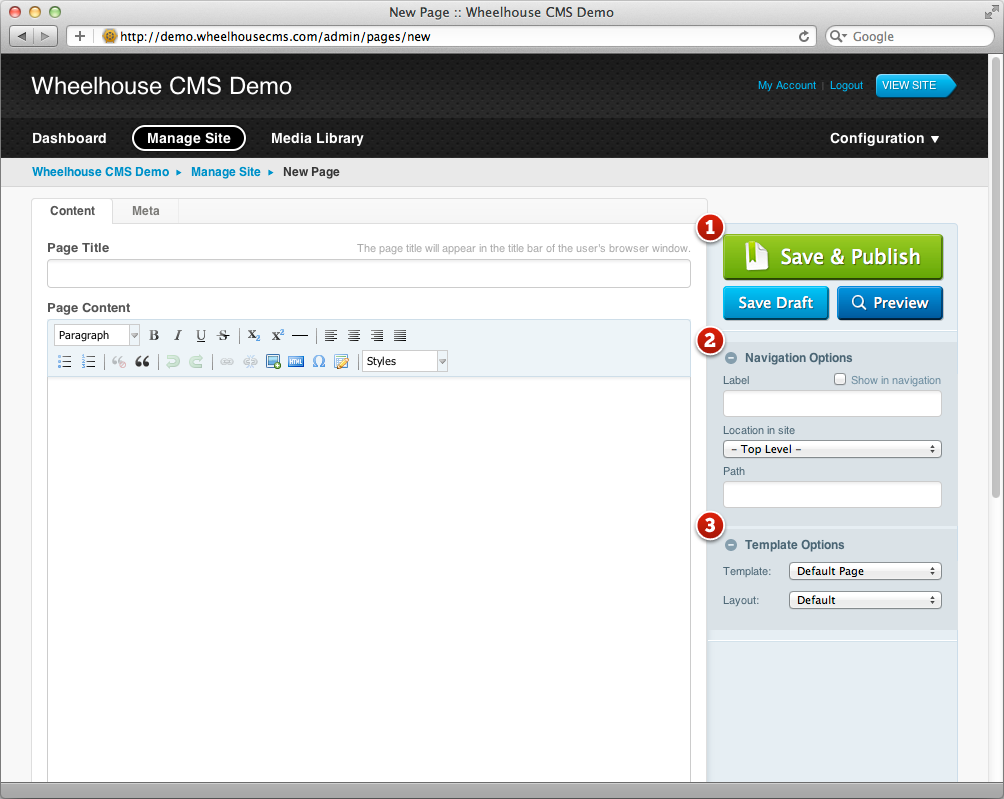Image resolution: width=1004 pixels, height=799 pixels.
Task: Open the Layout dropdown
Action: (x=865, y=601)
